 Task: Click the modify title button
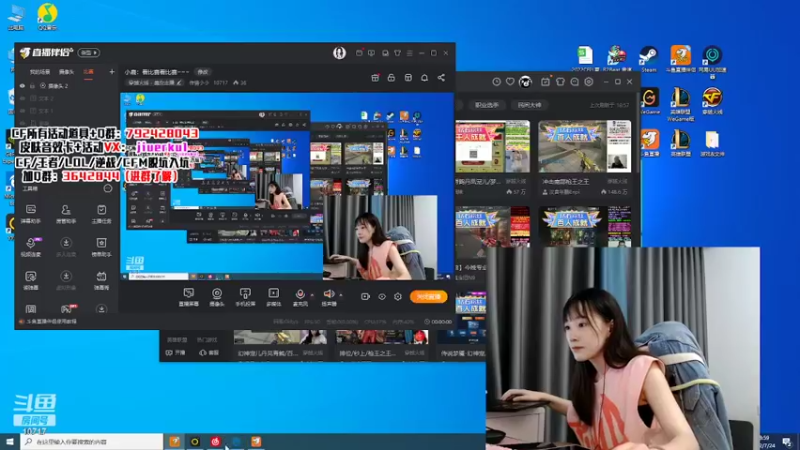[203, 72]
